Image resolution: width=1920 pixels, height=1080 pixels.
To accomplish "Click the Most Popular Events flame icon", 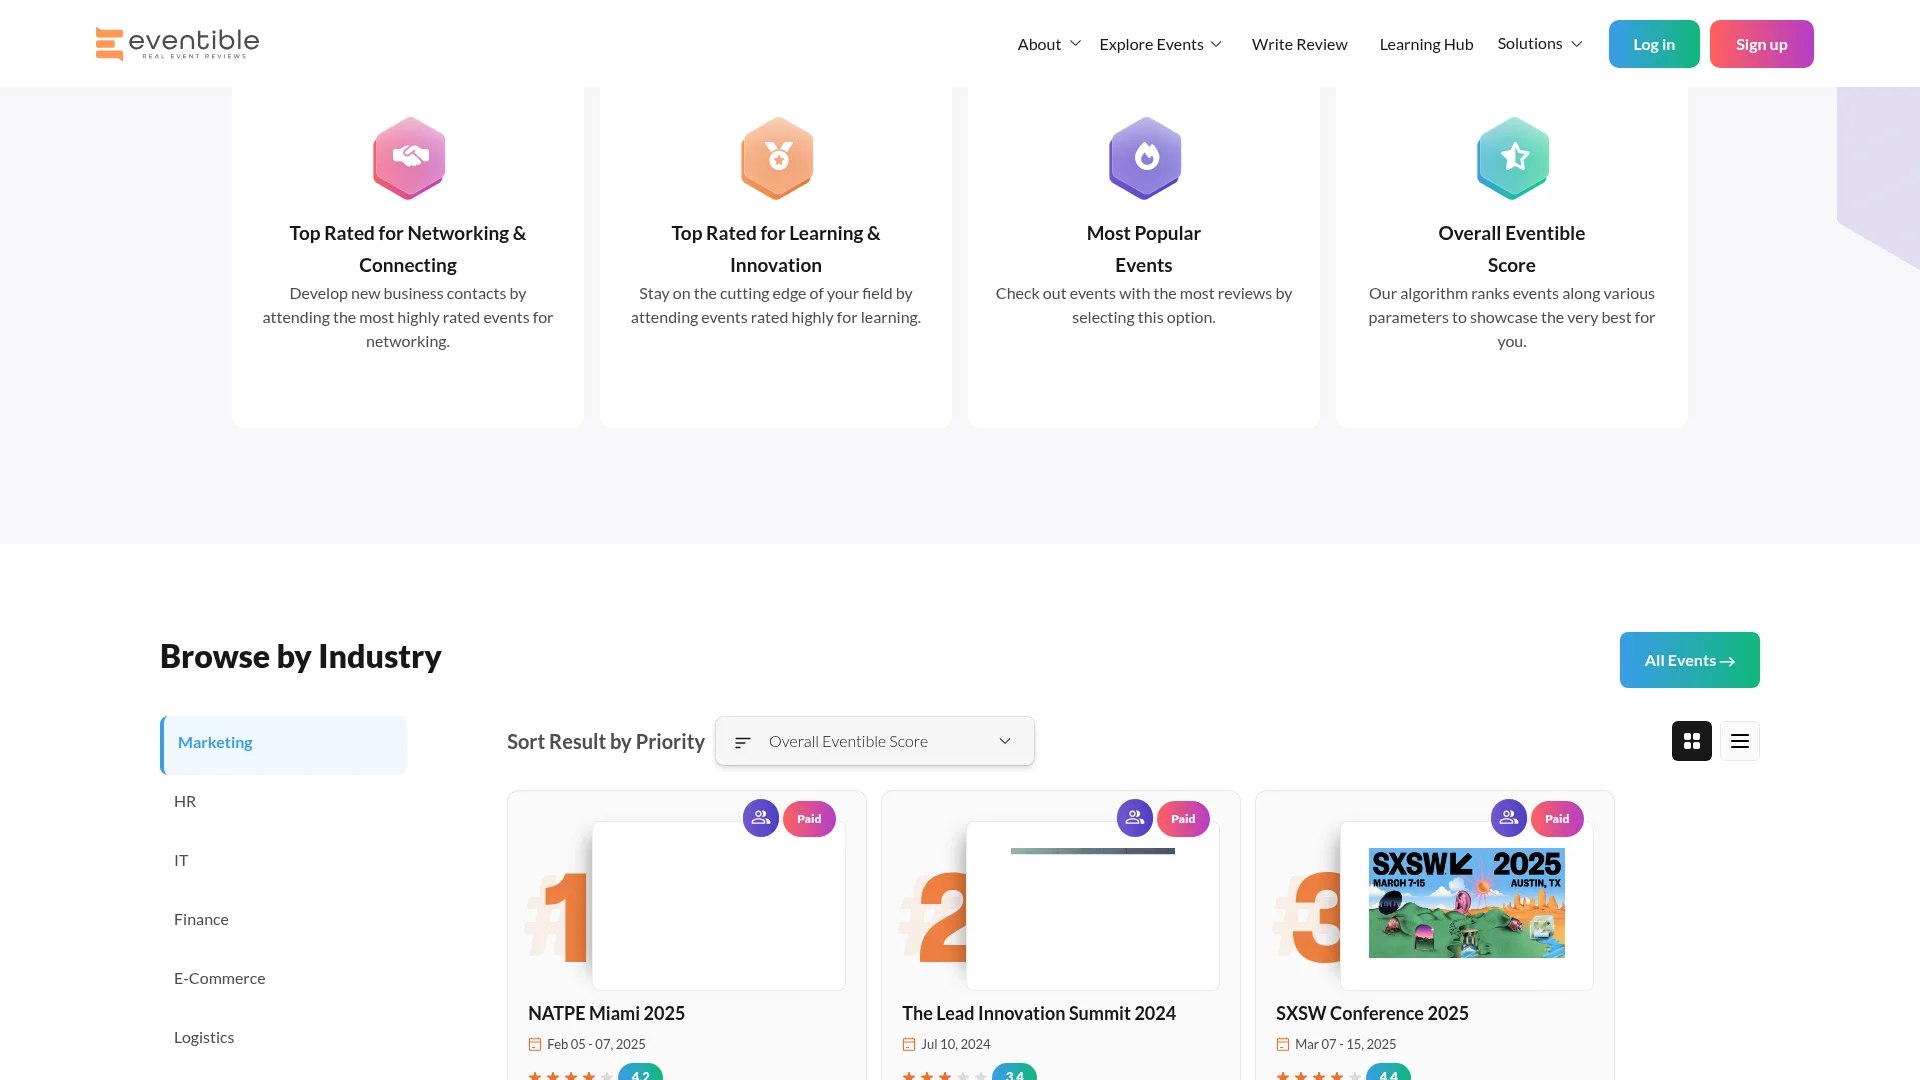I will pos(1145,158).
